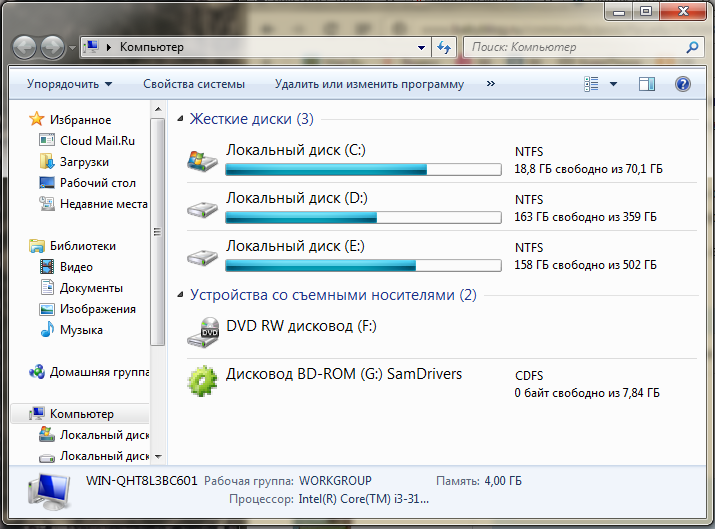This screenshot has height=529, width=715.
Task: Select the BD-ROM (G:) SamDrivers gear icon
Action: pyautogui.click(x=202, y=381)
